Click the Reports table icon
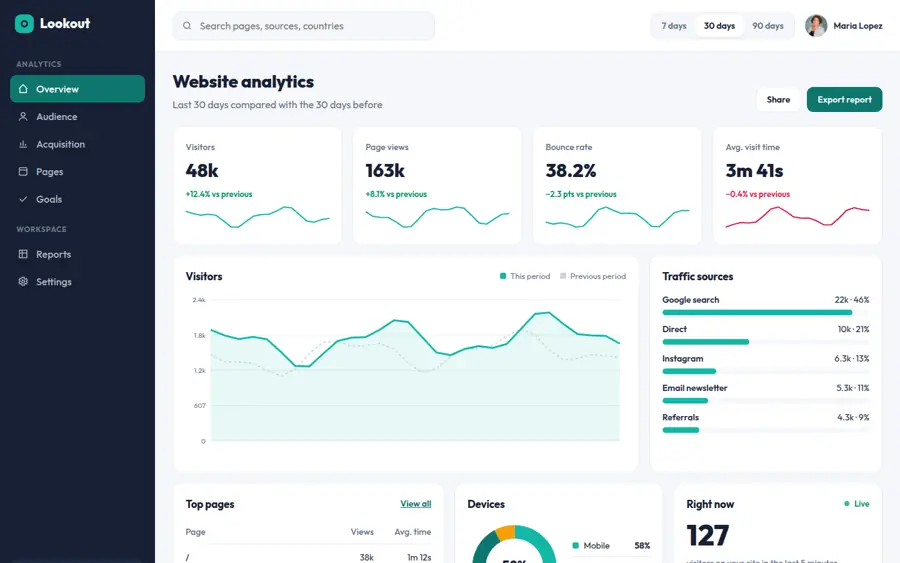The width and height of the screenshot is (900, 563). [x=23, y=254]
